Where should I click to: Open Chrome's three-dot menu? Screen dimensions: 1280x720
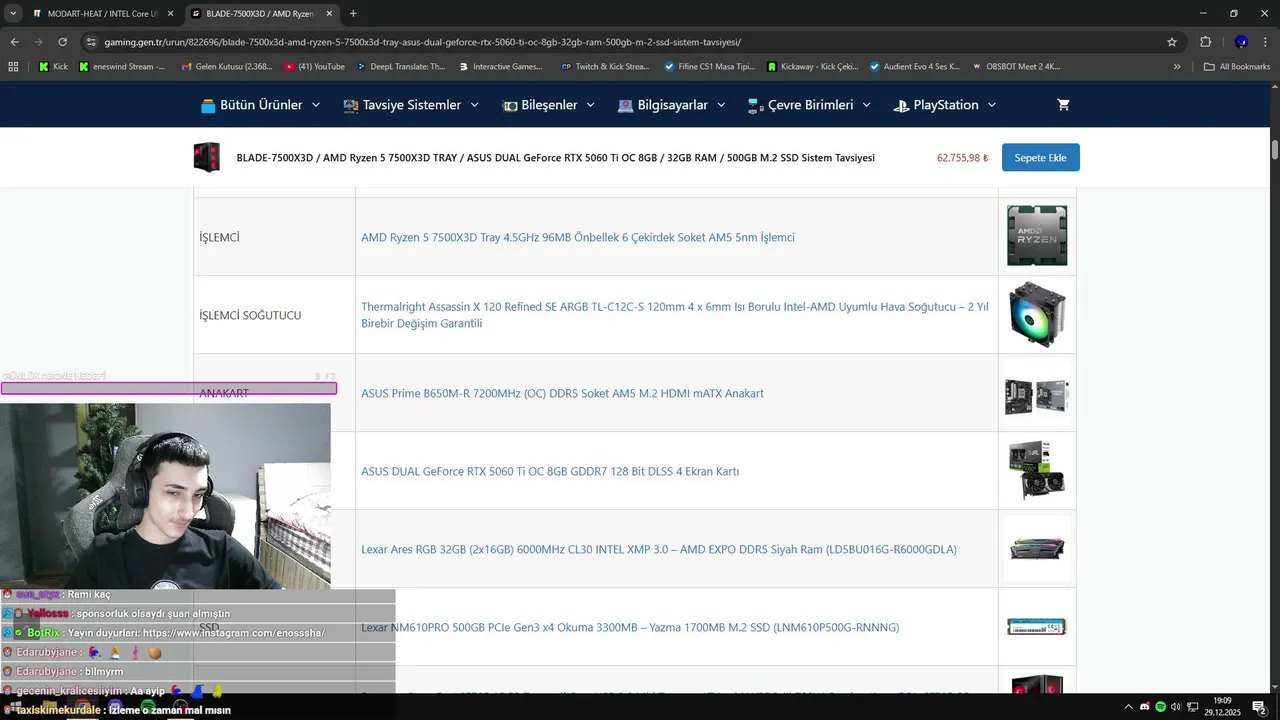tap(1264, 42)
